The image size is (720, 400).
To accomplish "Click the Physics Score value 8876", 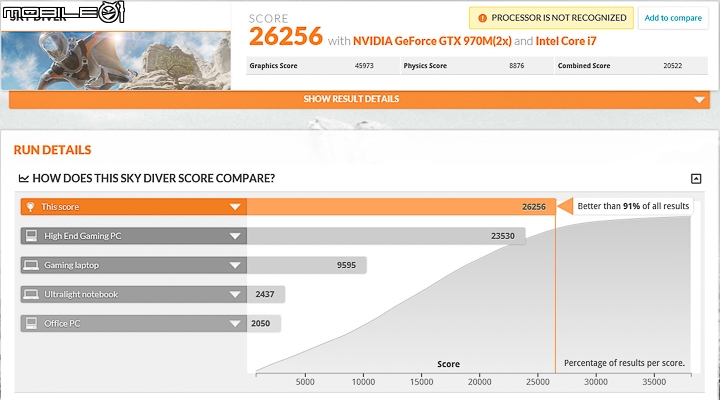I will (517, 66).
